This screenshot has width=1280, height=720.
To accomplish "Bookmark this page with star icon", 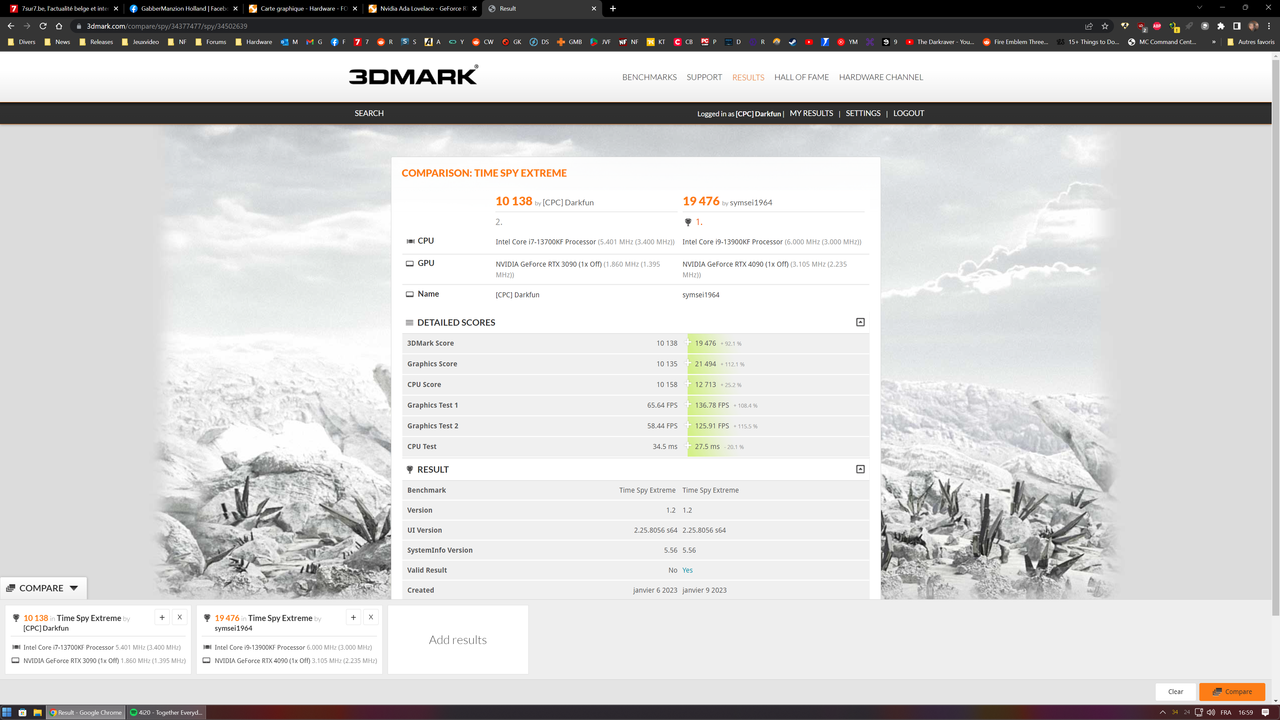I will pyautogui.click(x=1105, y=26).
